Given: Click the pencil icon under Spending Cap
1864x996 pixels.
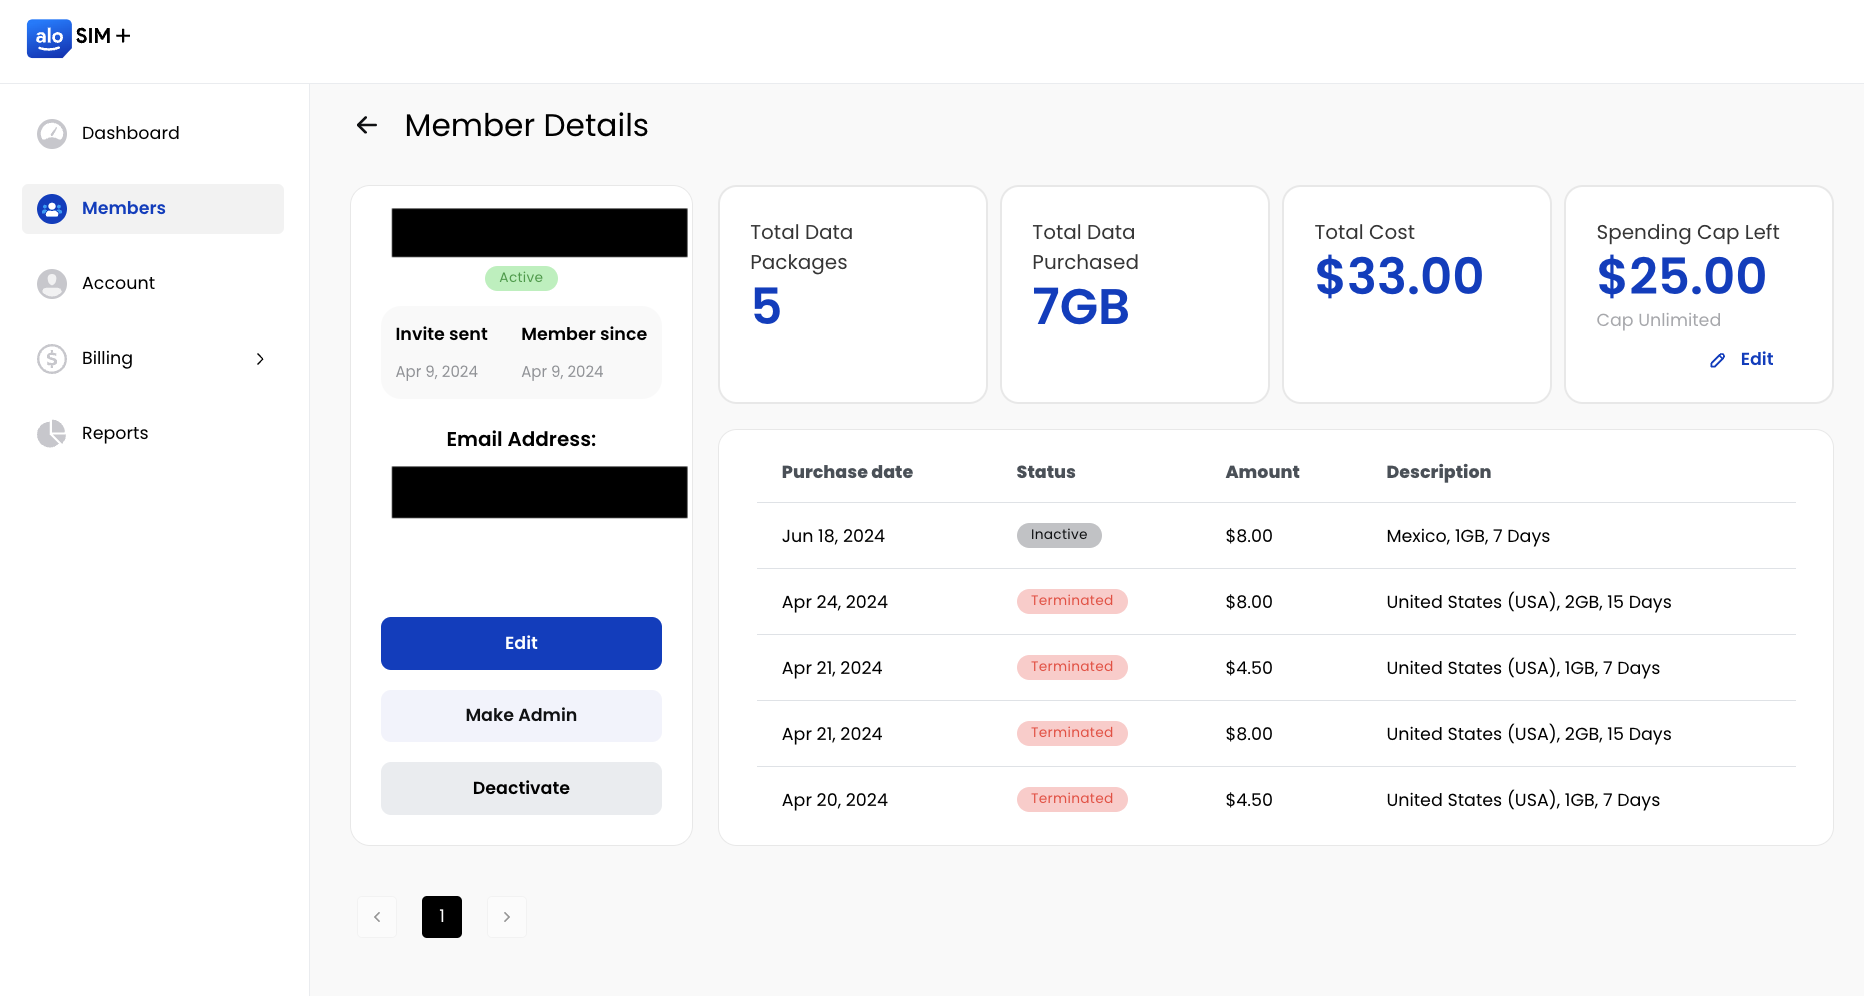Looking at the screenshot, I should coord(1717,360).
